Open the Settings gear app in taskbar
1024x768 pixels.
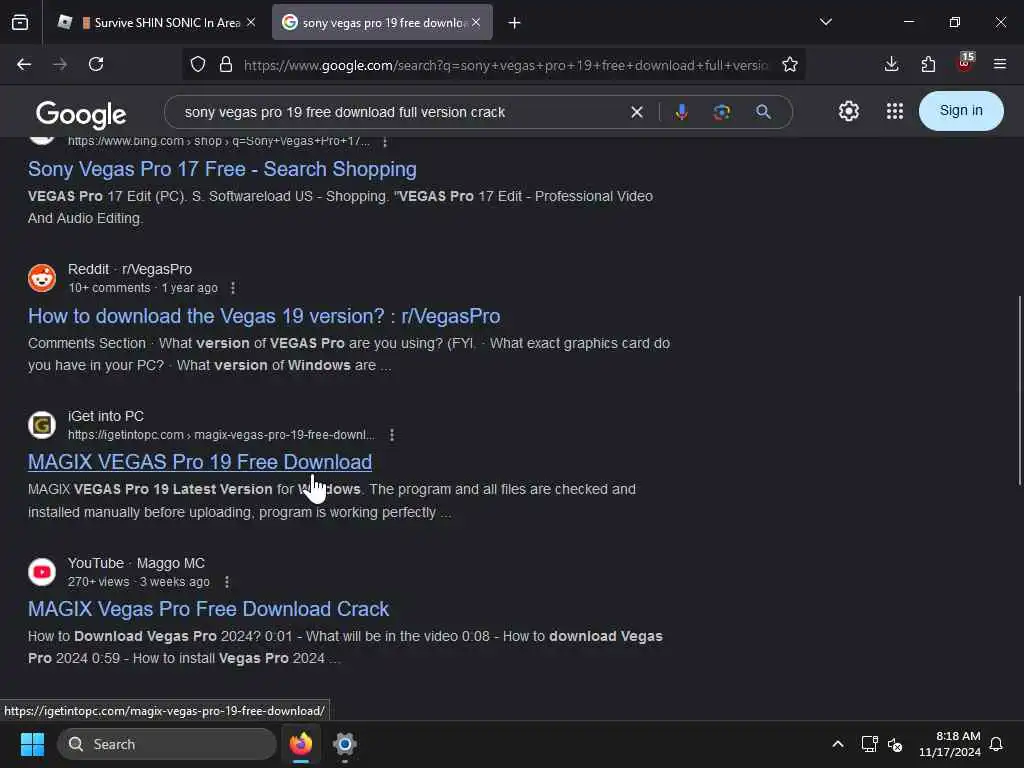[345, 744]
